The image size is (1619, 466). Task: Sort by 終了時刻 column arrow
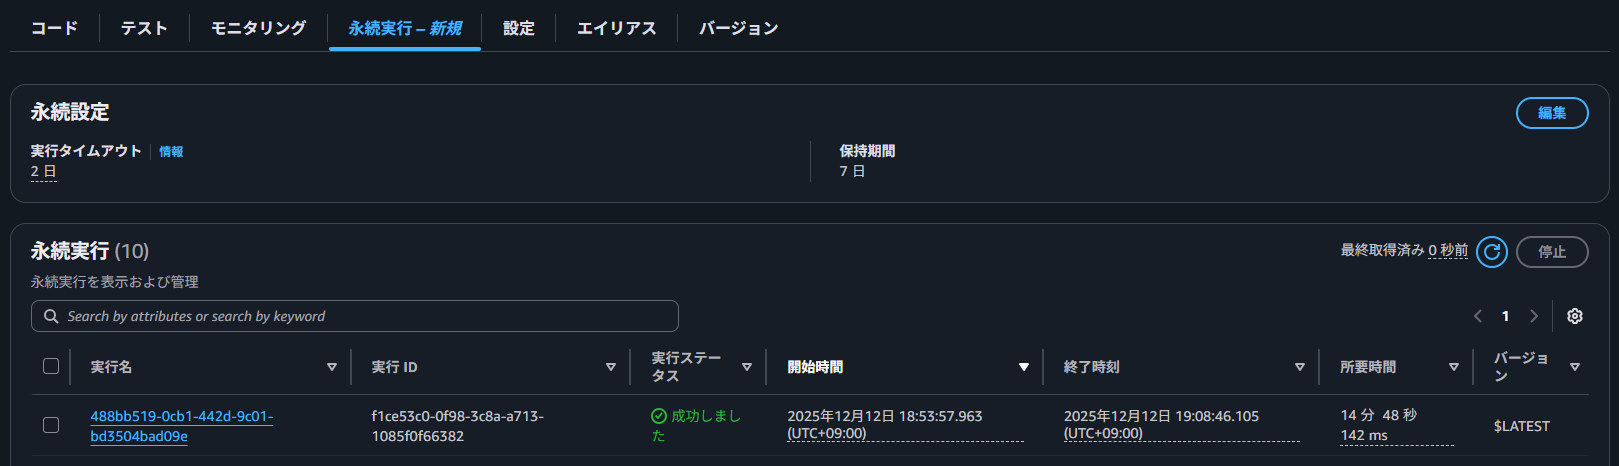[1299, 367]
